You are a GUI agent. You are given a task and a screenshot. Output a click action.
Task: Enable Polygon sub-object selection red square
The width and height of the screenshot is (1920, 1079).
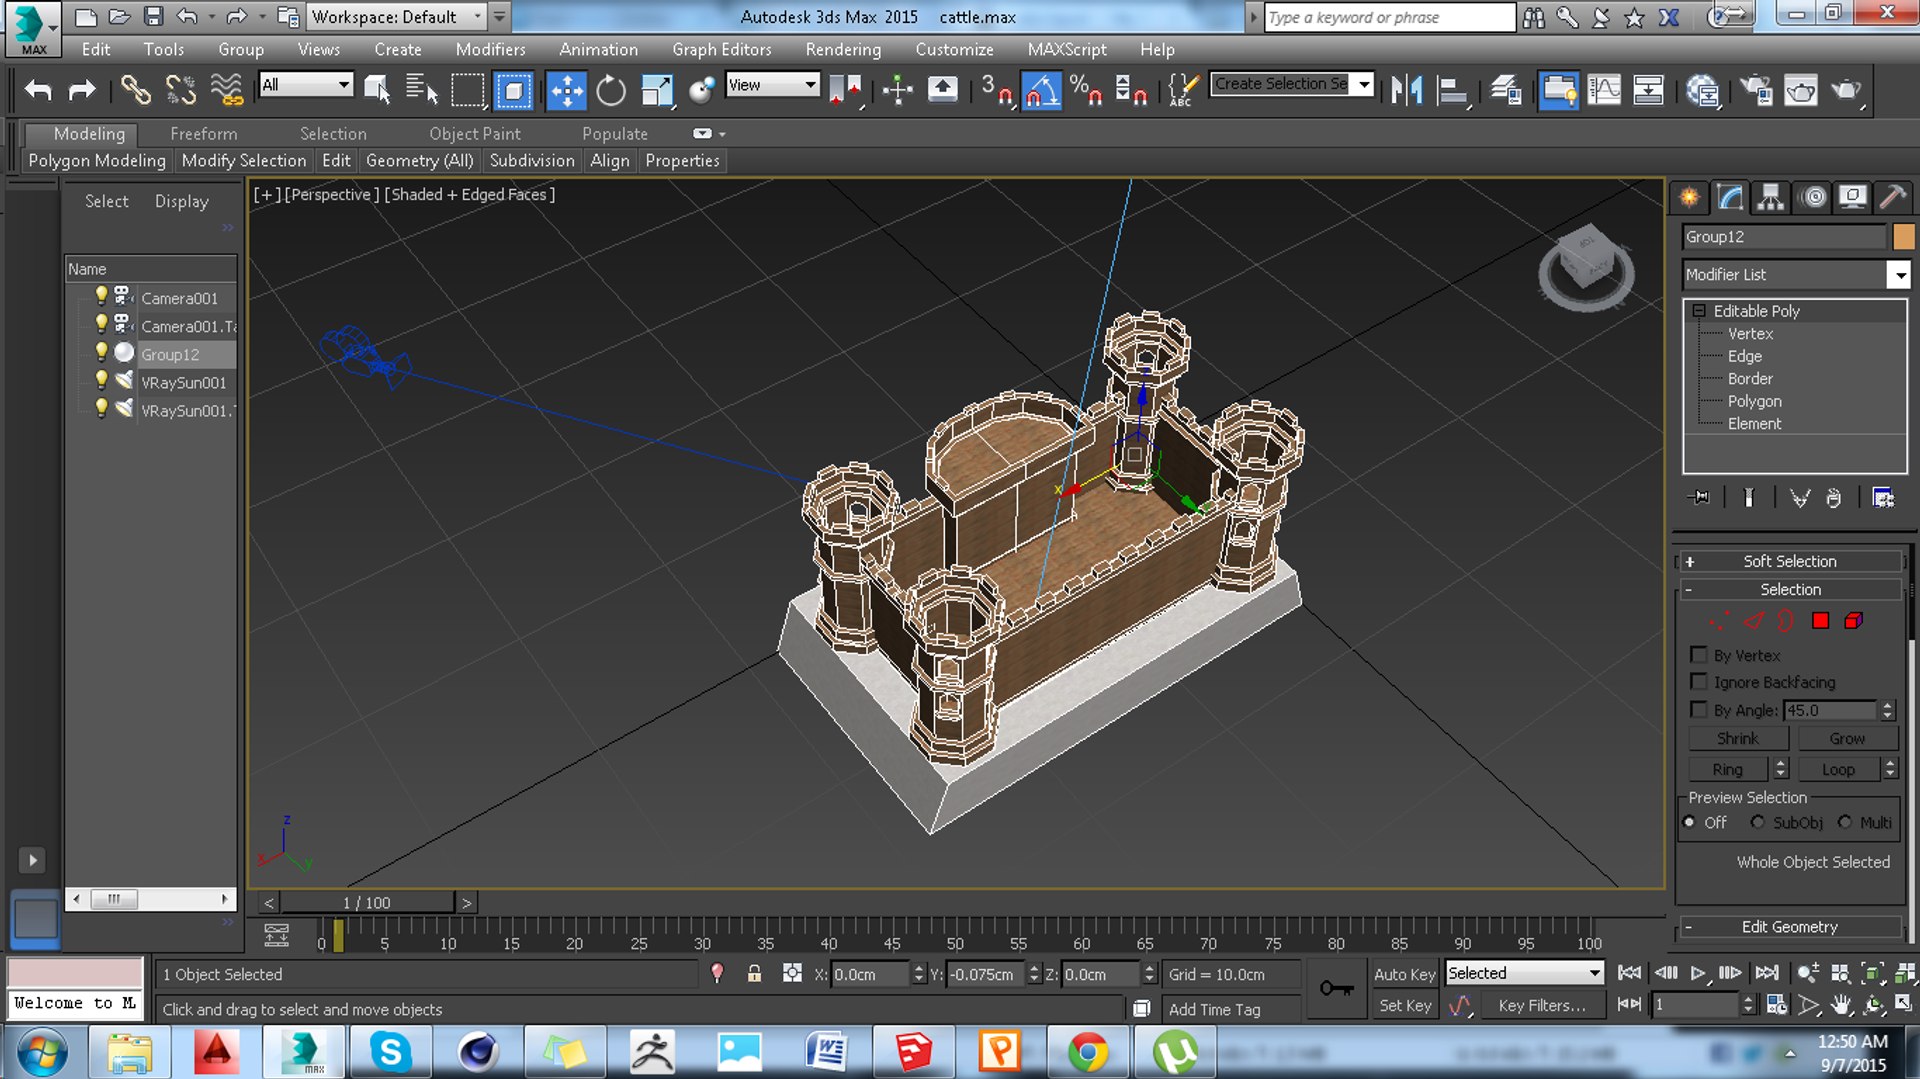point(1820,621)
